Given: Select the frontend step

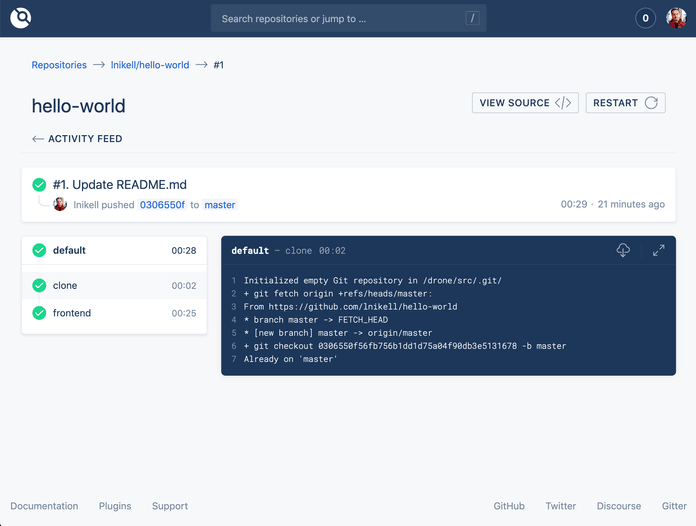Looking at the screenshot, I should click(114, 313).
